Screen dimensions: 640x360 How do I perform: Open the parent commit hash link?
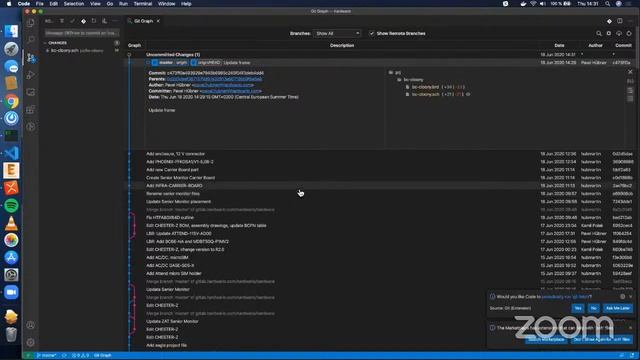pos(215,79)
